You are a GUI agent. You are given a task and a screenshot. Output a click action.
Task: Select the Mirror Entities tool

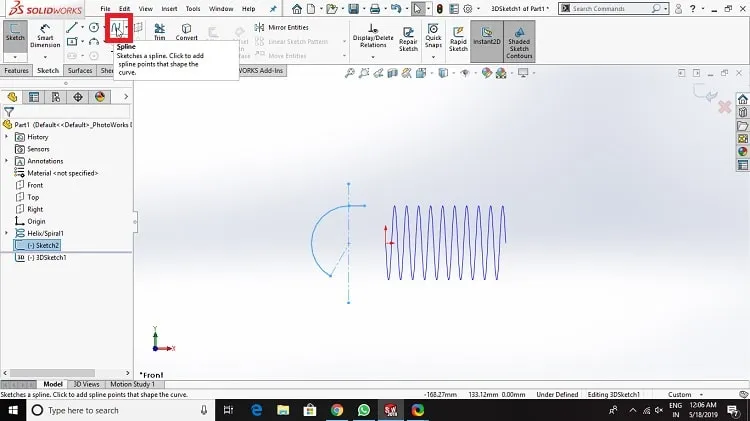coord(282,27)
